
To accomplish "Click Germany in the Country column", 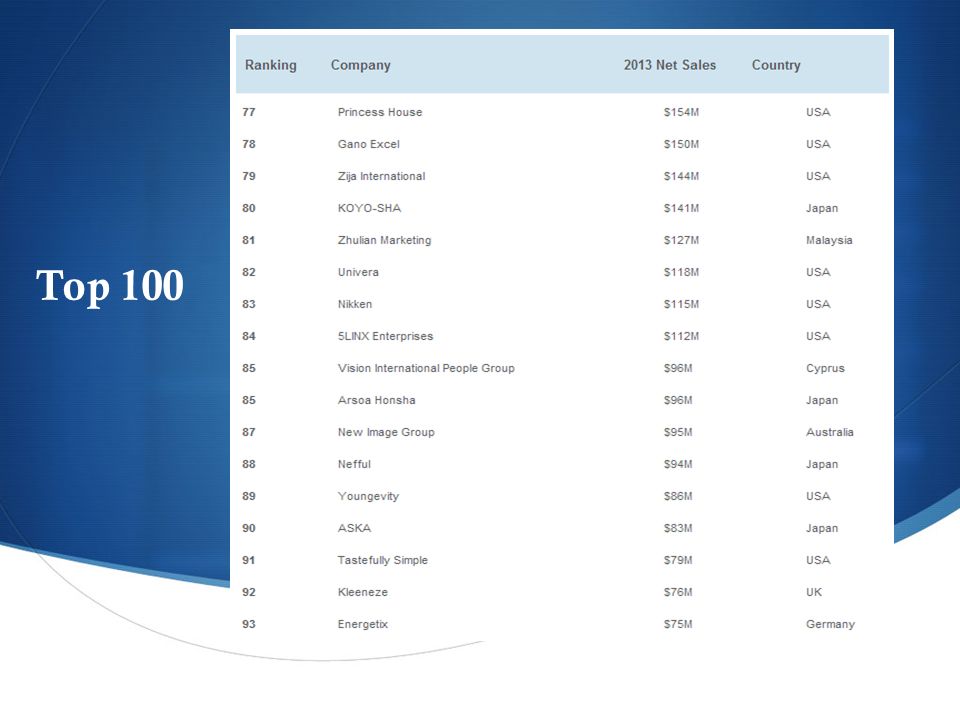I will click(830, 624).
